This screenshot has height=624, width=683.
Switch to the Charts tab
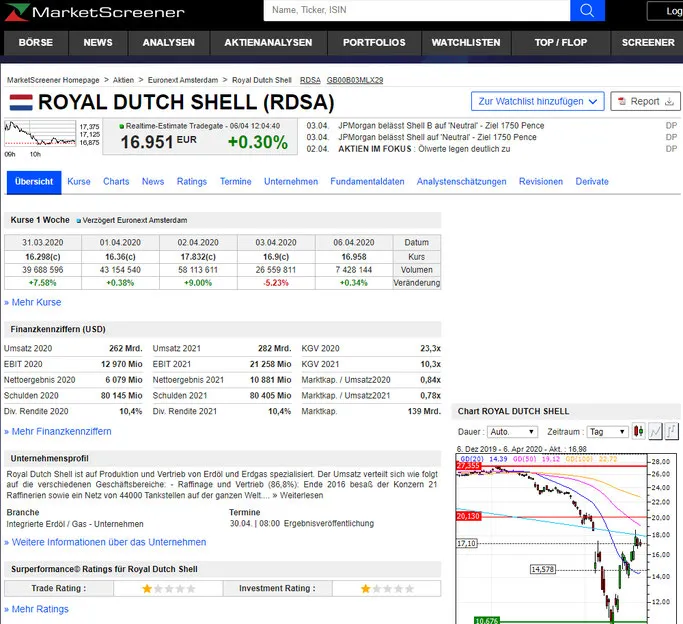[116, 182]
